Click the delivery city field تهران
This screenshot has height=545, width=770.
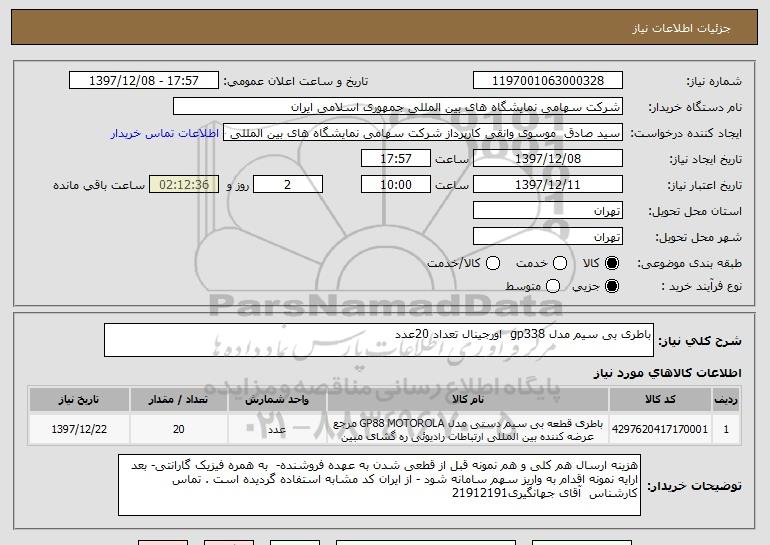548,237
